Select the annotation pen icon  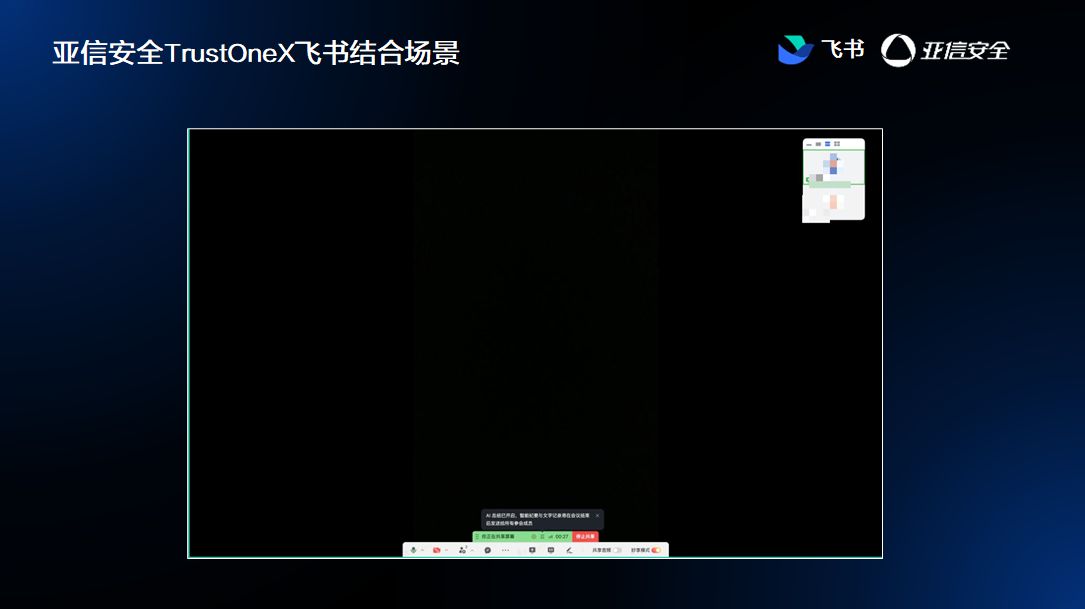coord(569,550)
